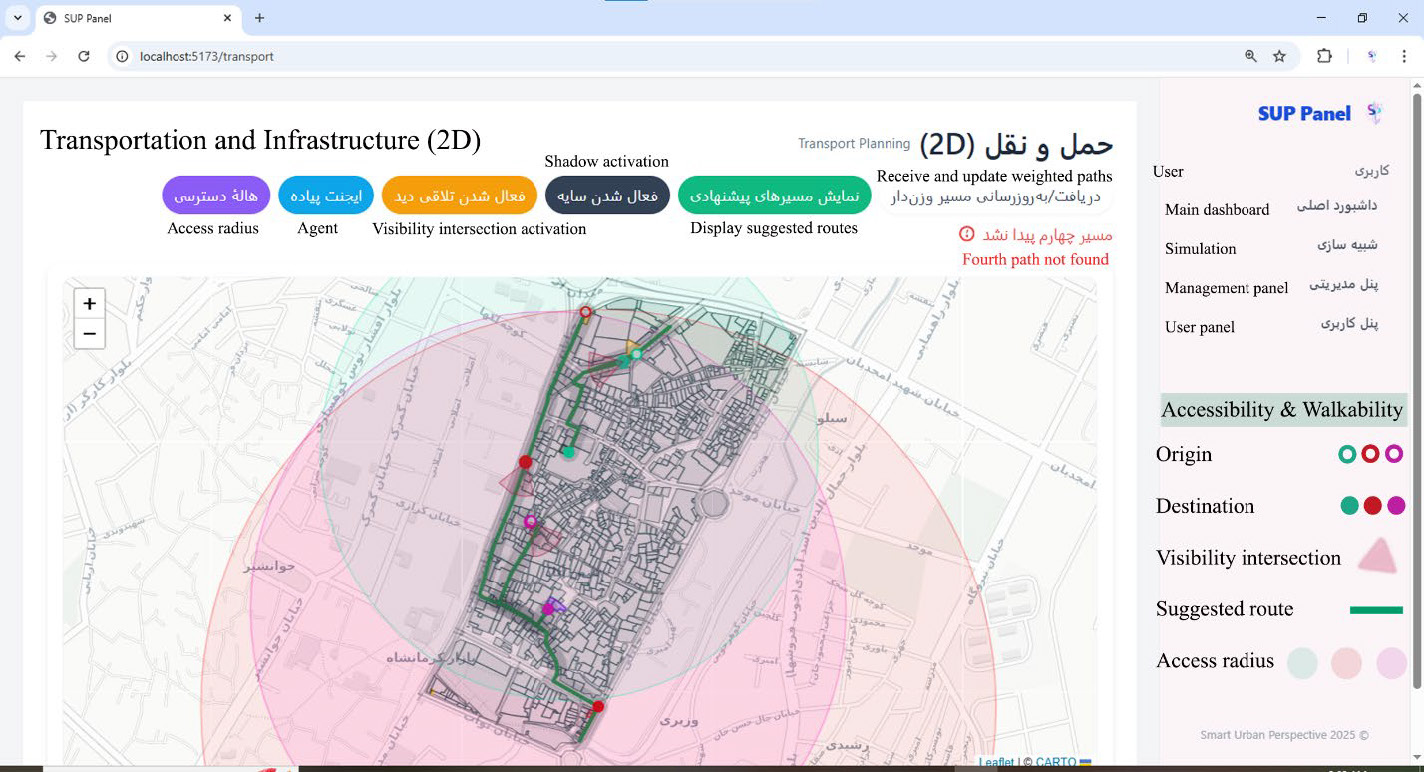Click the purple Access radius button

pyautogui.click(x=216, y=195)
